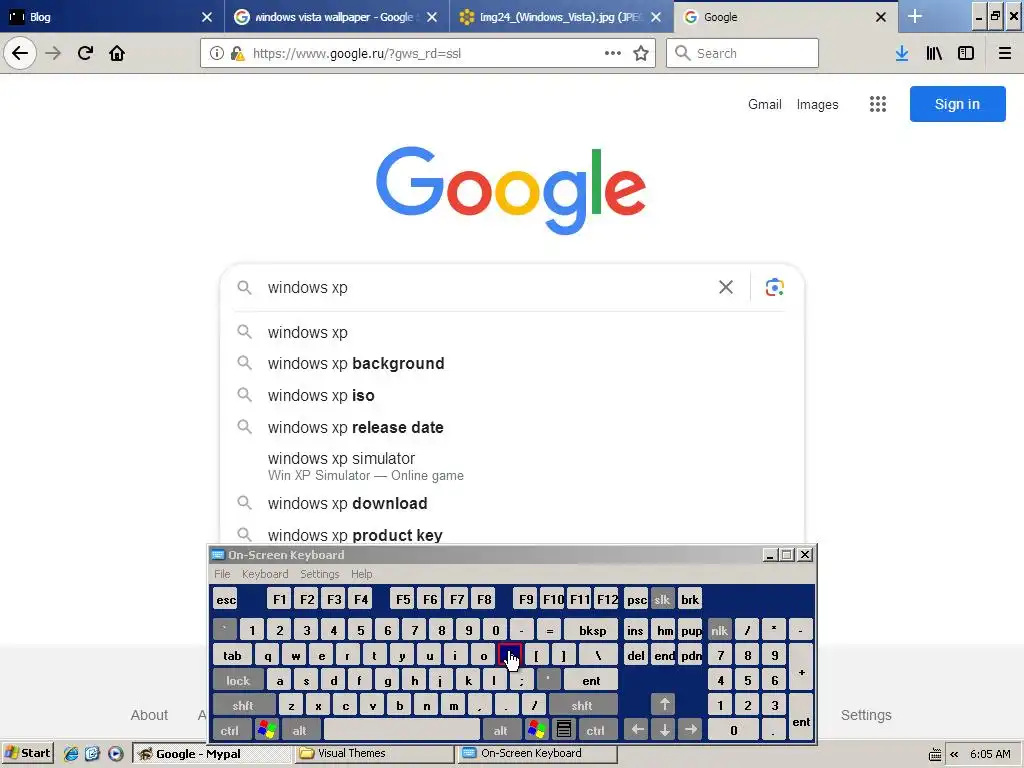This screenshot has width=1024, height=768.
Task: Open the browser hamburger menu
Action: point(1005,53)
